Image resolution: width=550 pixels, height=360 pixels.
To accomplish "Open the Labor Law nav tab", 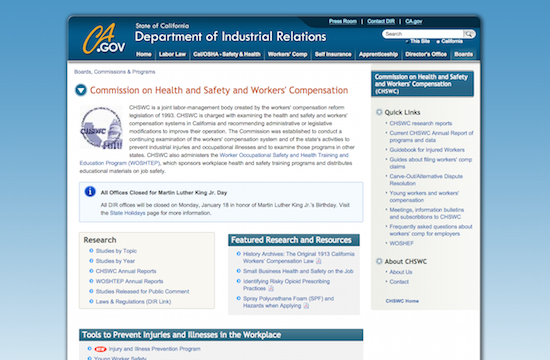I will (172, 54).
